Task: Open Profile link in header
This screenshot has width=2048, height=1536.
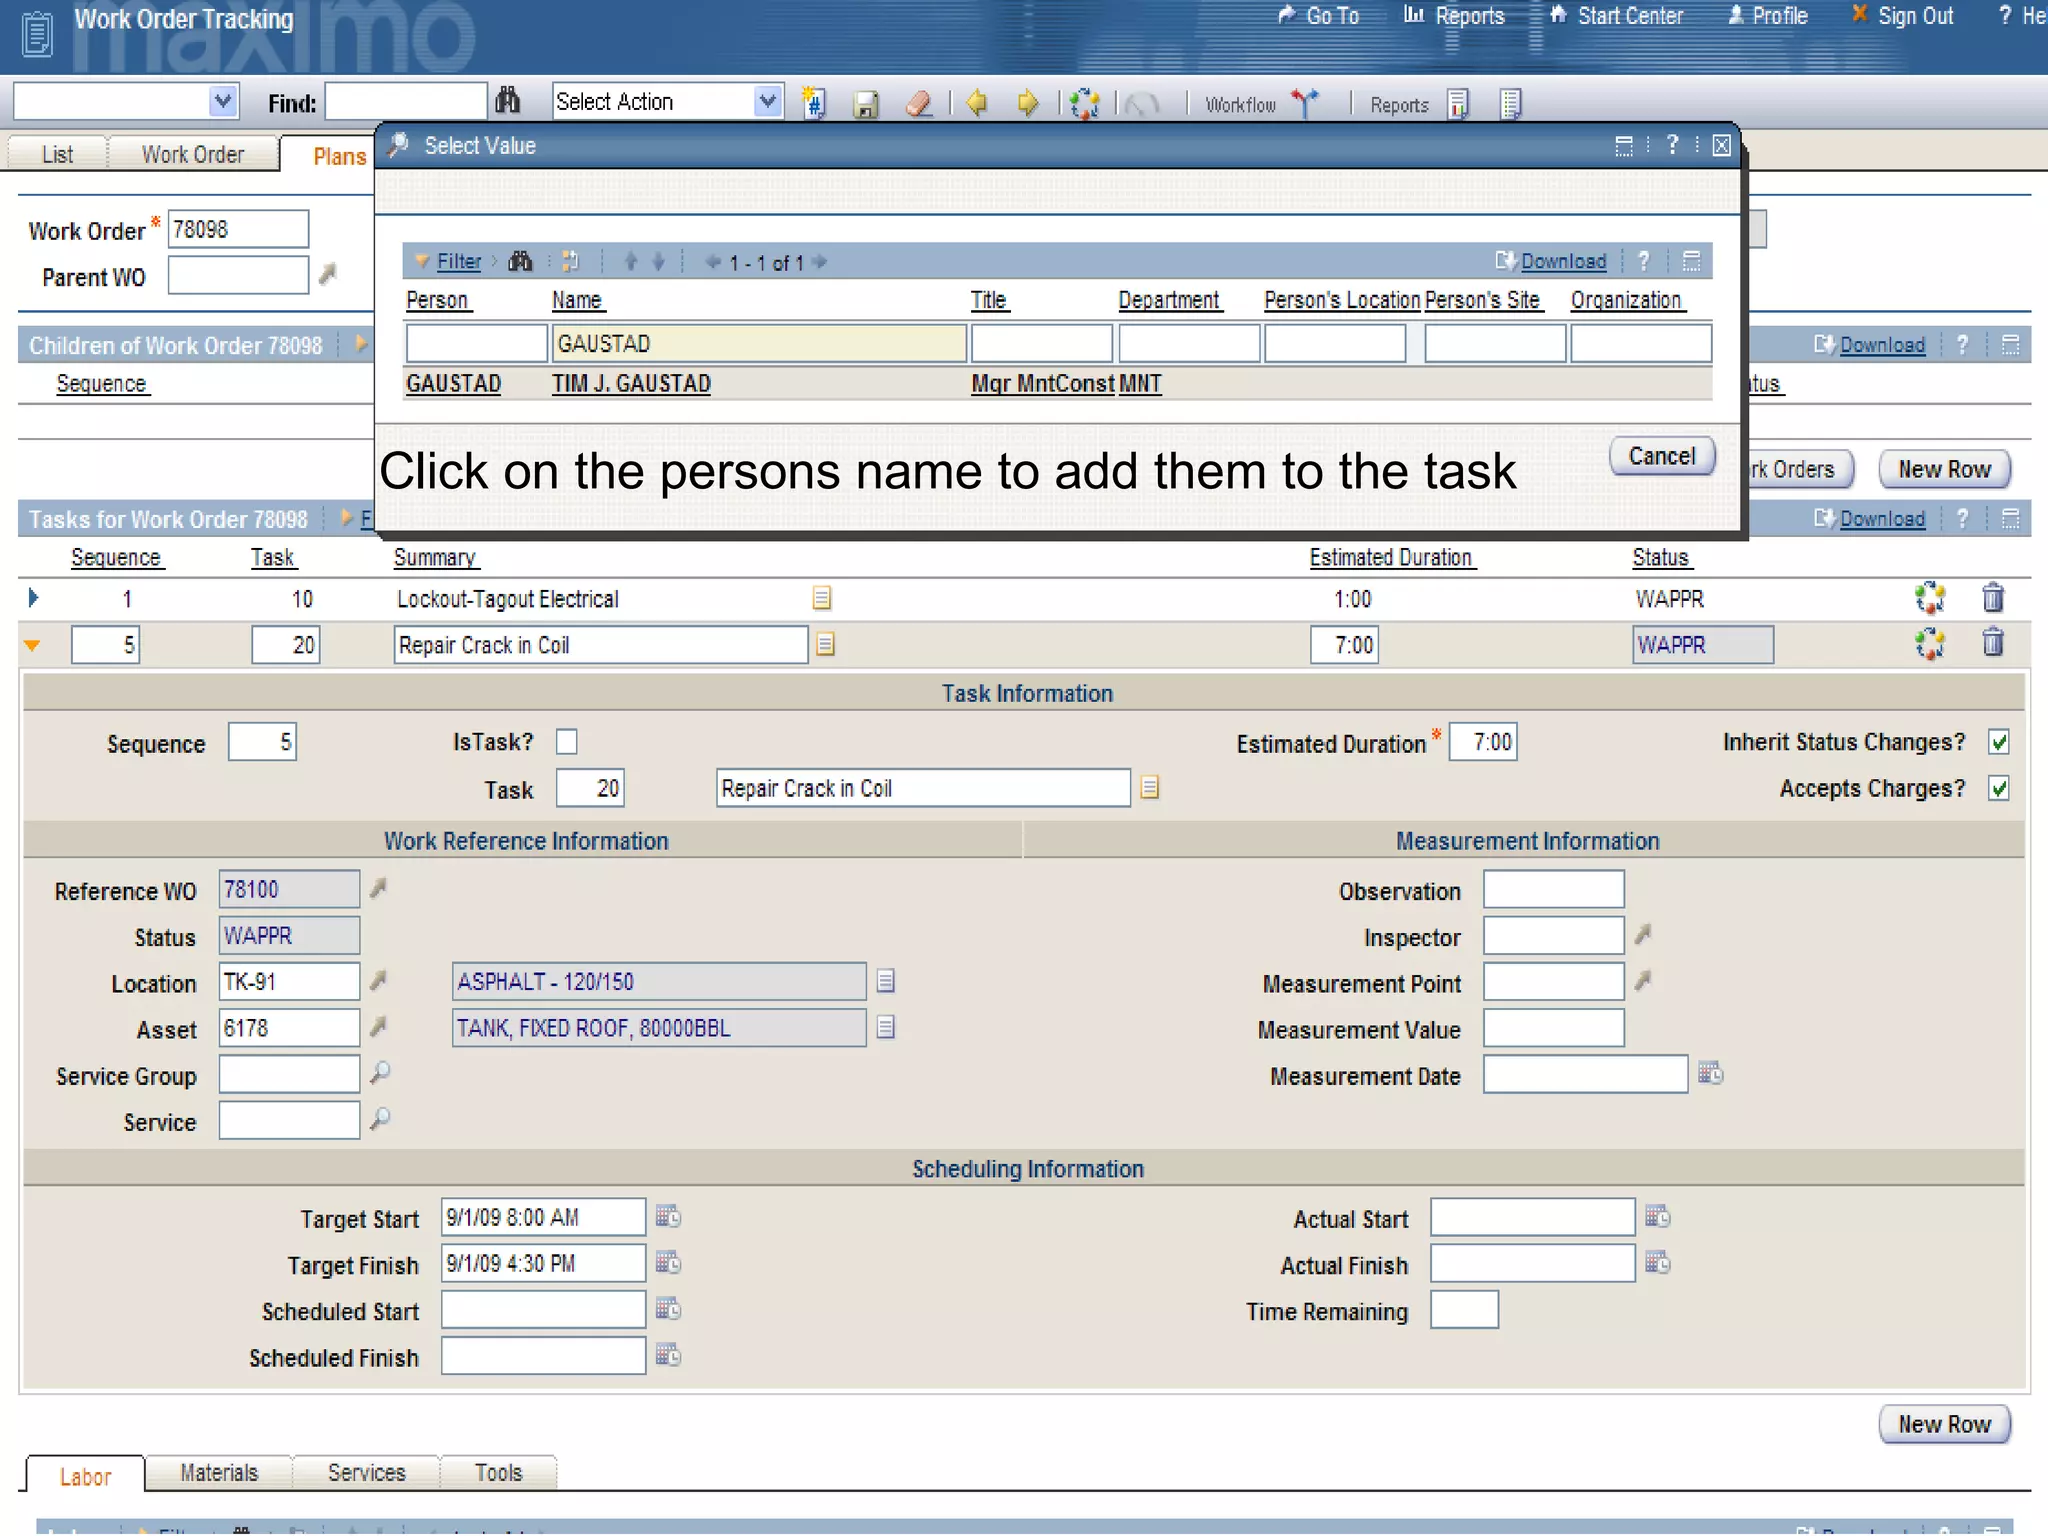Action: pyautogui.click(x=1767, y=16)
